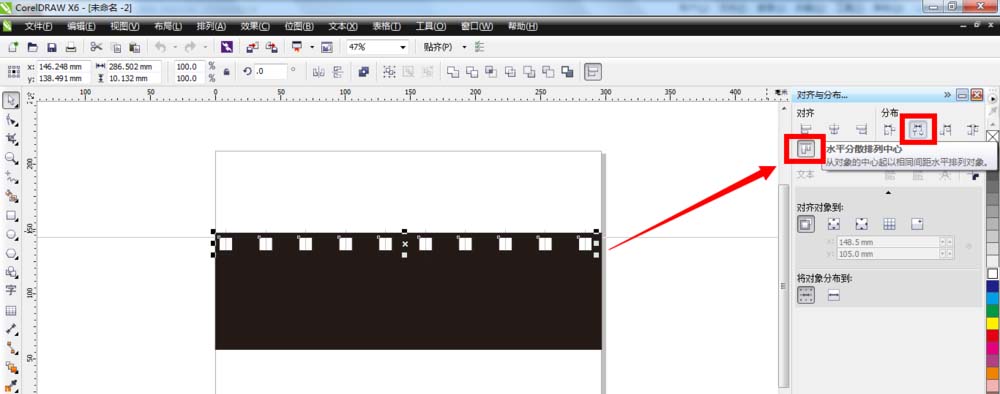Viewport: 1000px width, 394px height.
Task: Click the Trim shapes icon
Action: (x=472, y=72)
